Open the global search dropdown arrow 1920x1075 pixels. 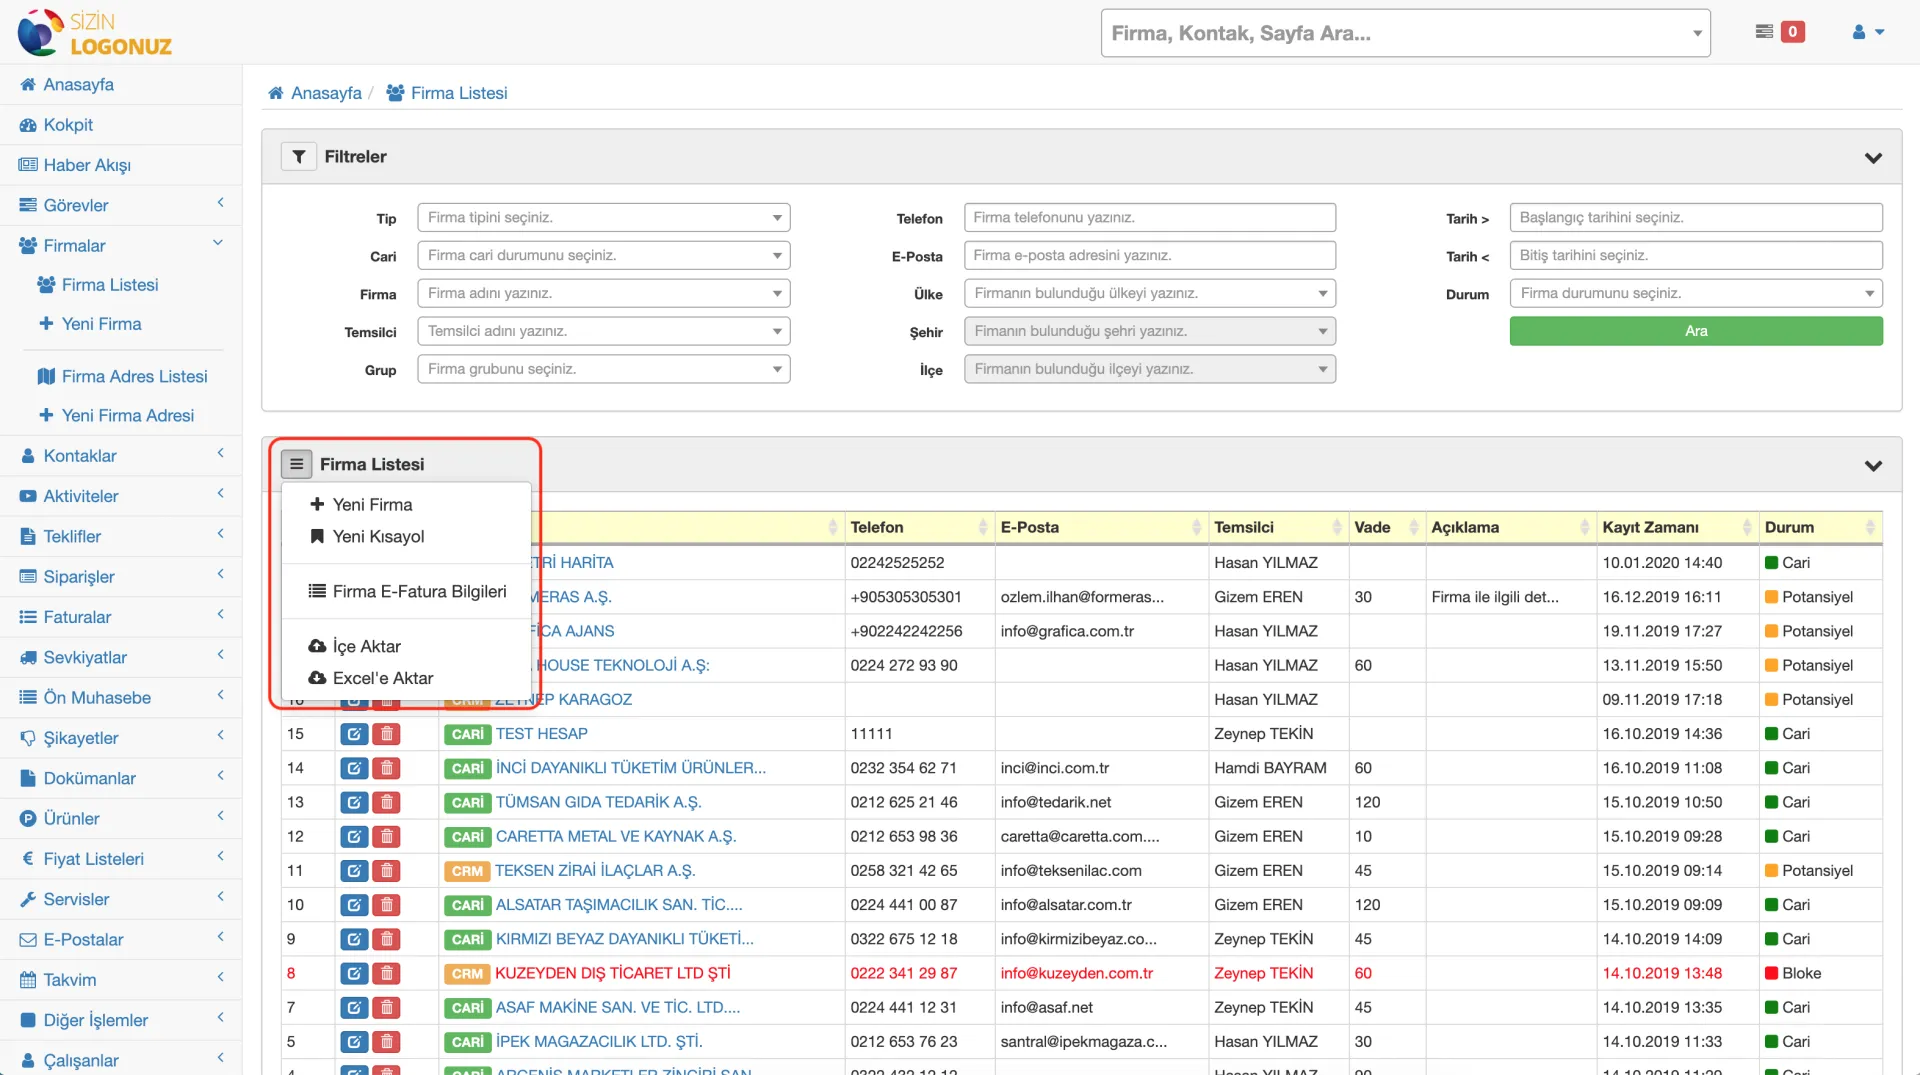(x=1697, y=34)
